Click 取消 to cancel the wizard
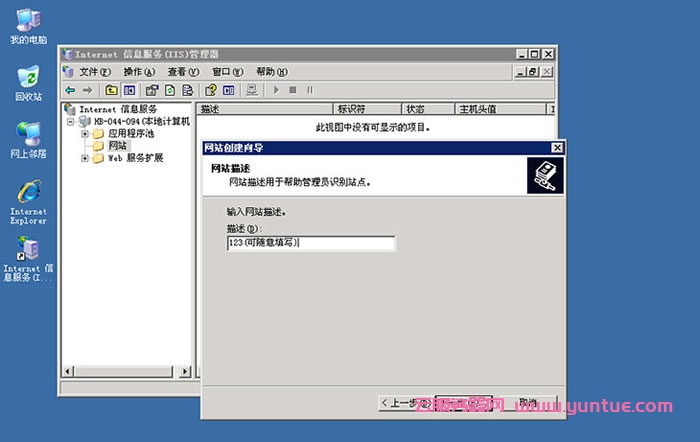The width and height of the screenshot is (700, 442). 527,402
